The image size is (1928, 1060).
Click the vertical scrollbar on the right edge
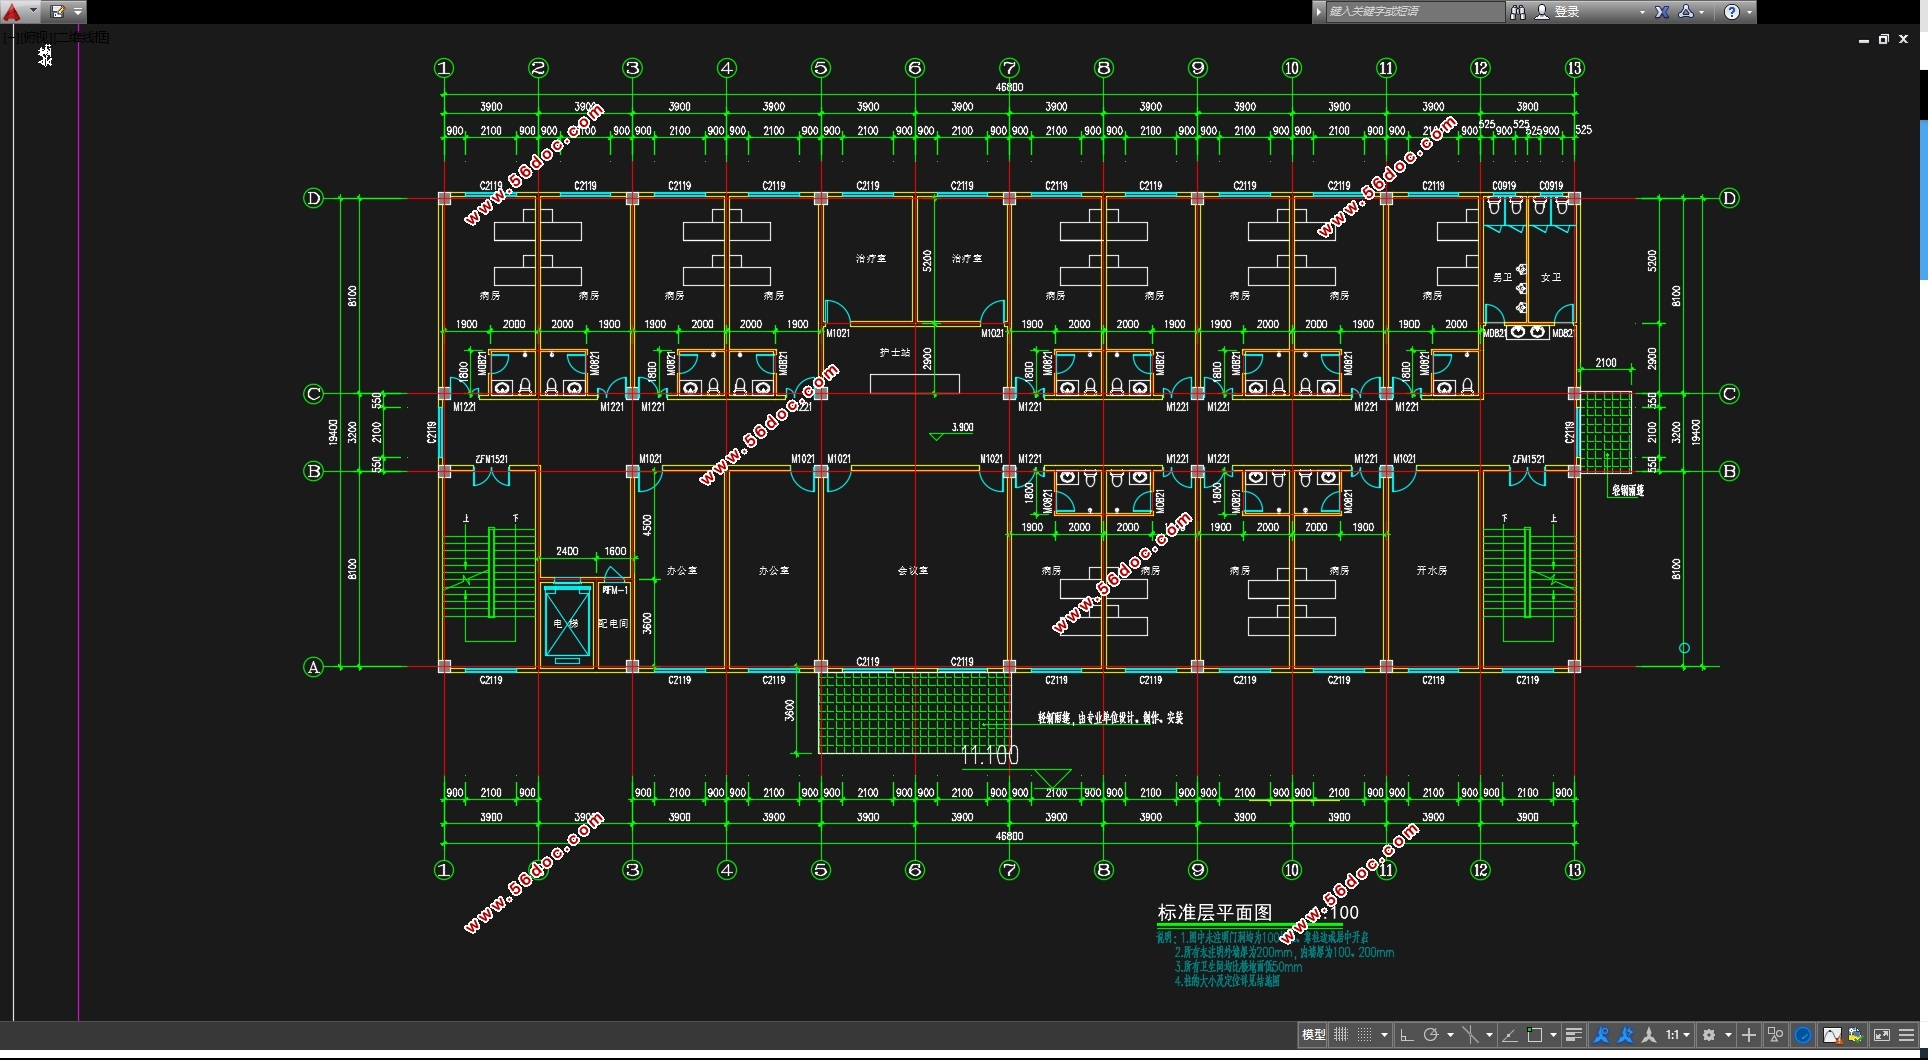tap(1923, 200)
